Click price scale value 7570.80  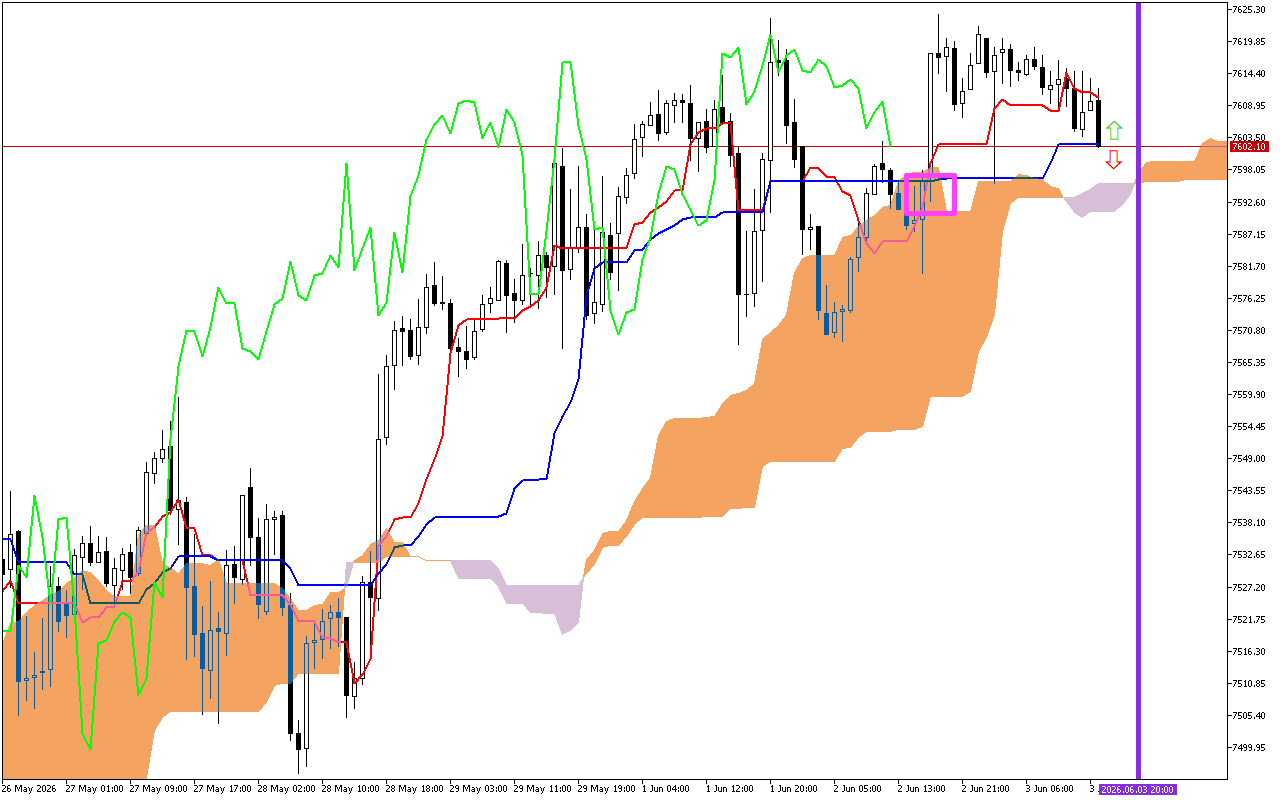coord(1248,330)
